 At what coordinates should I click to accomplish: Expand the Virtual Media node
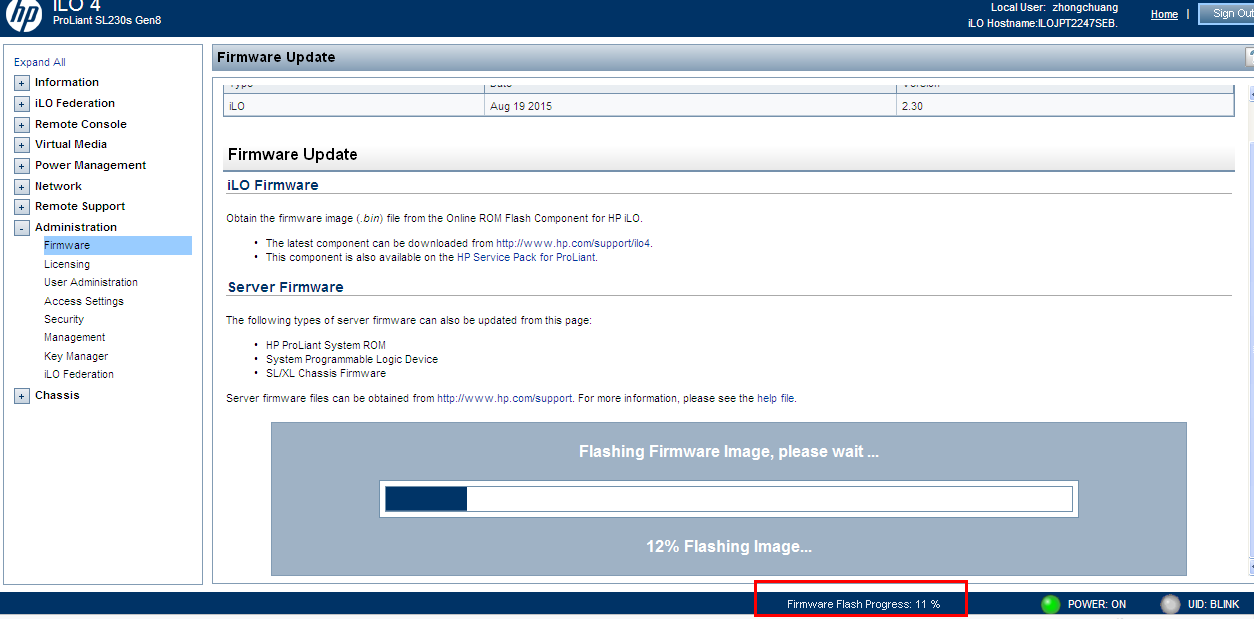pos(21,145)
